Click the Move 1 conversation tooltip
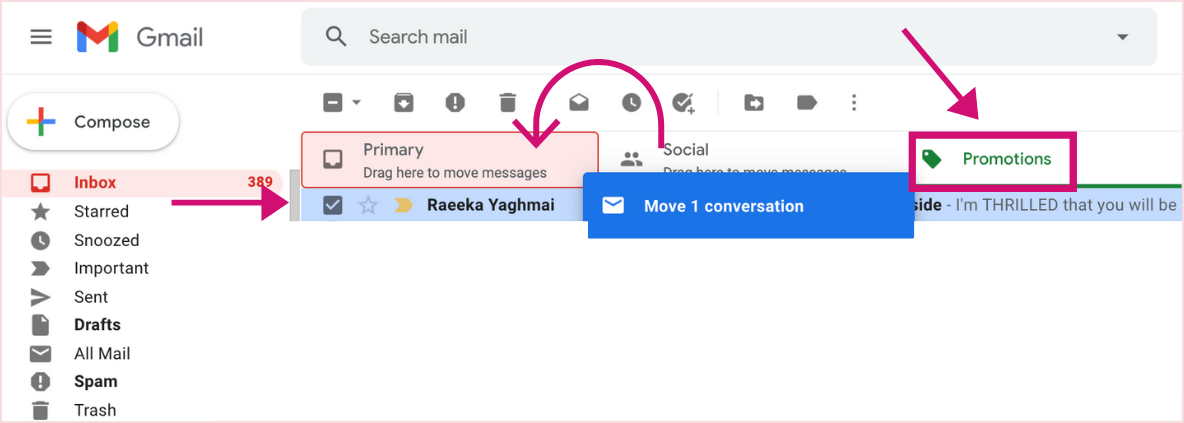This screenshot has width=1184, height=423. click(750, 205)
